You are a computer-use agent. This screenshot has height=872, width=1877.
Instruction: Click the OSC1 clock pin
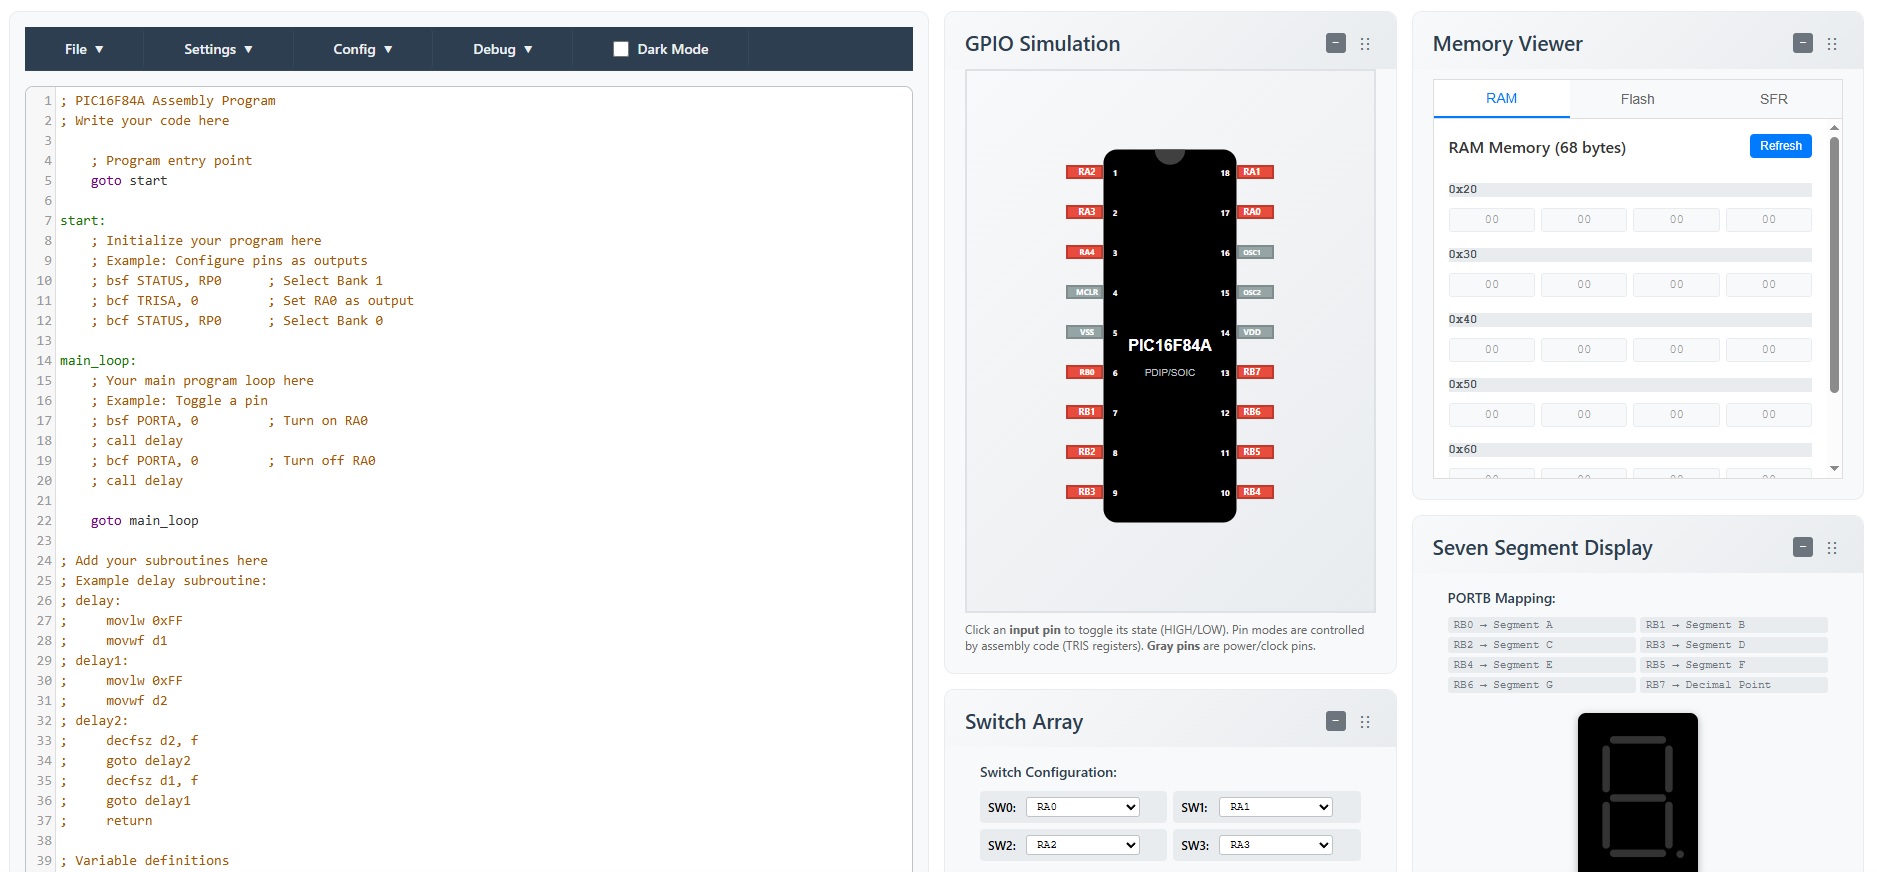tap(1253, 252)
